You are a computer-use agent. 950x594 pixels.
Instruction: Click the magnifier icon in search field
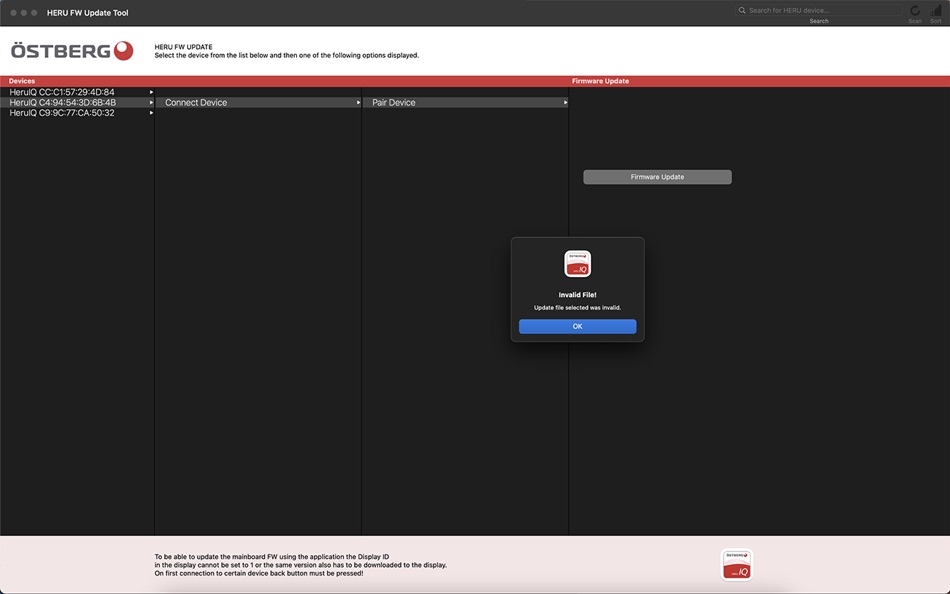[x=742, y=10]
